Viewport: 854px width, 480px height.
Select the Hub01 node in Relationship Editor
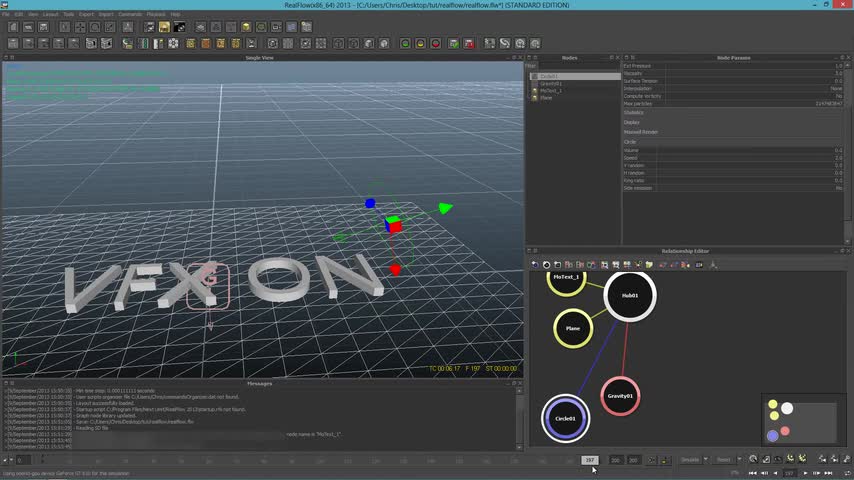[x=630, y=296]
